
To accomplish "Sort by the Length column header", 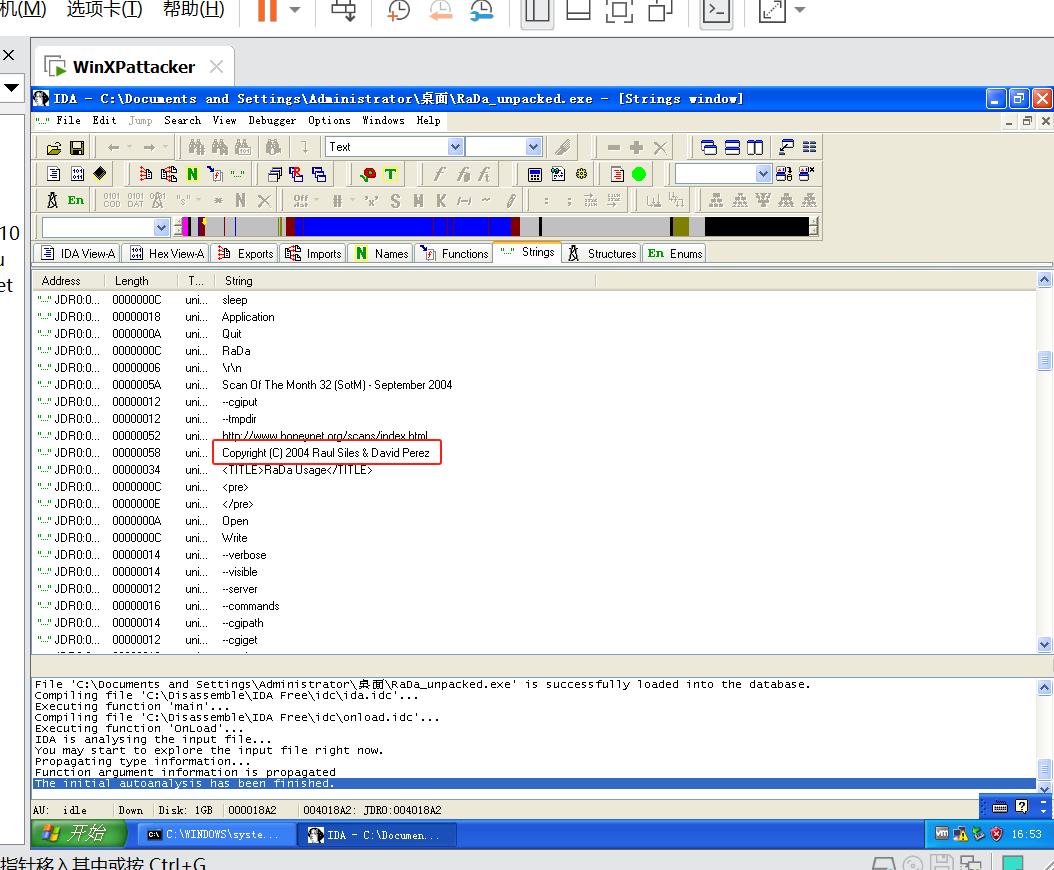I will click(x=140, y=281).
